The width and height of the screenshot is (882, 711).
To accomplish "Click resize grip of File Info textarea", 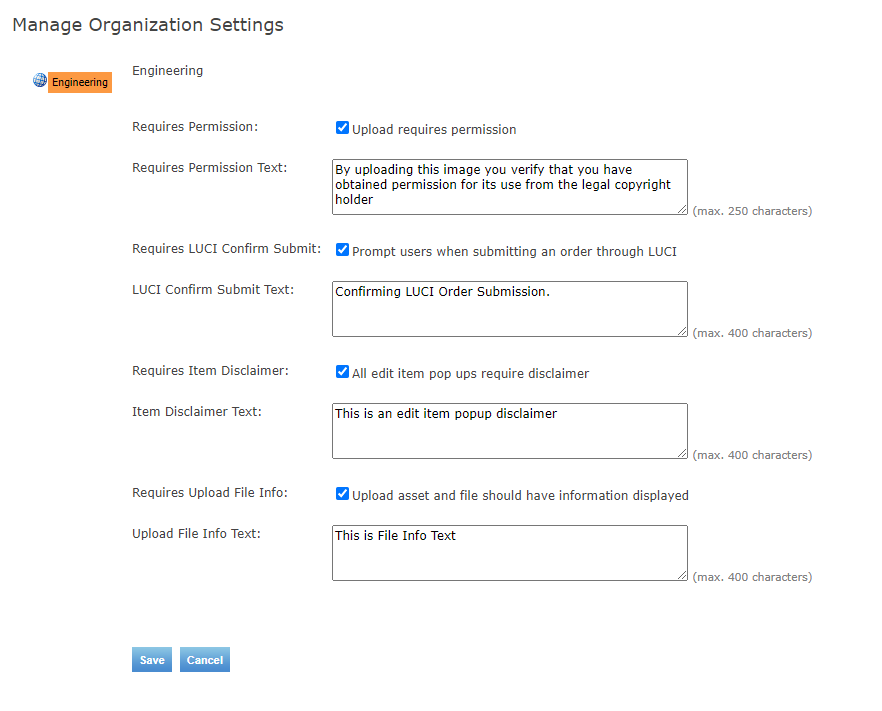I will pyautogui.click(x=682, y=575).
